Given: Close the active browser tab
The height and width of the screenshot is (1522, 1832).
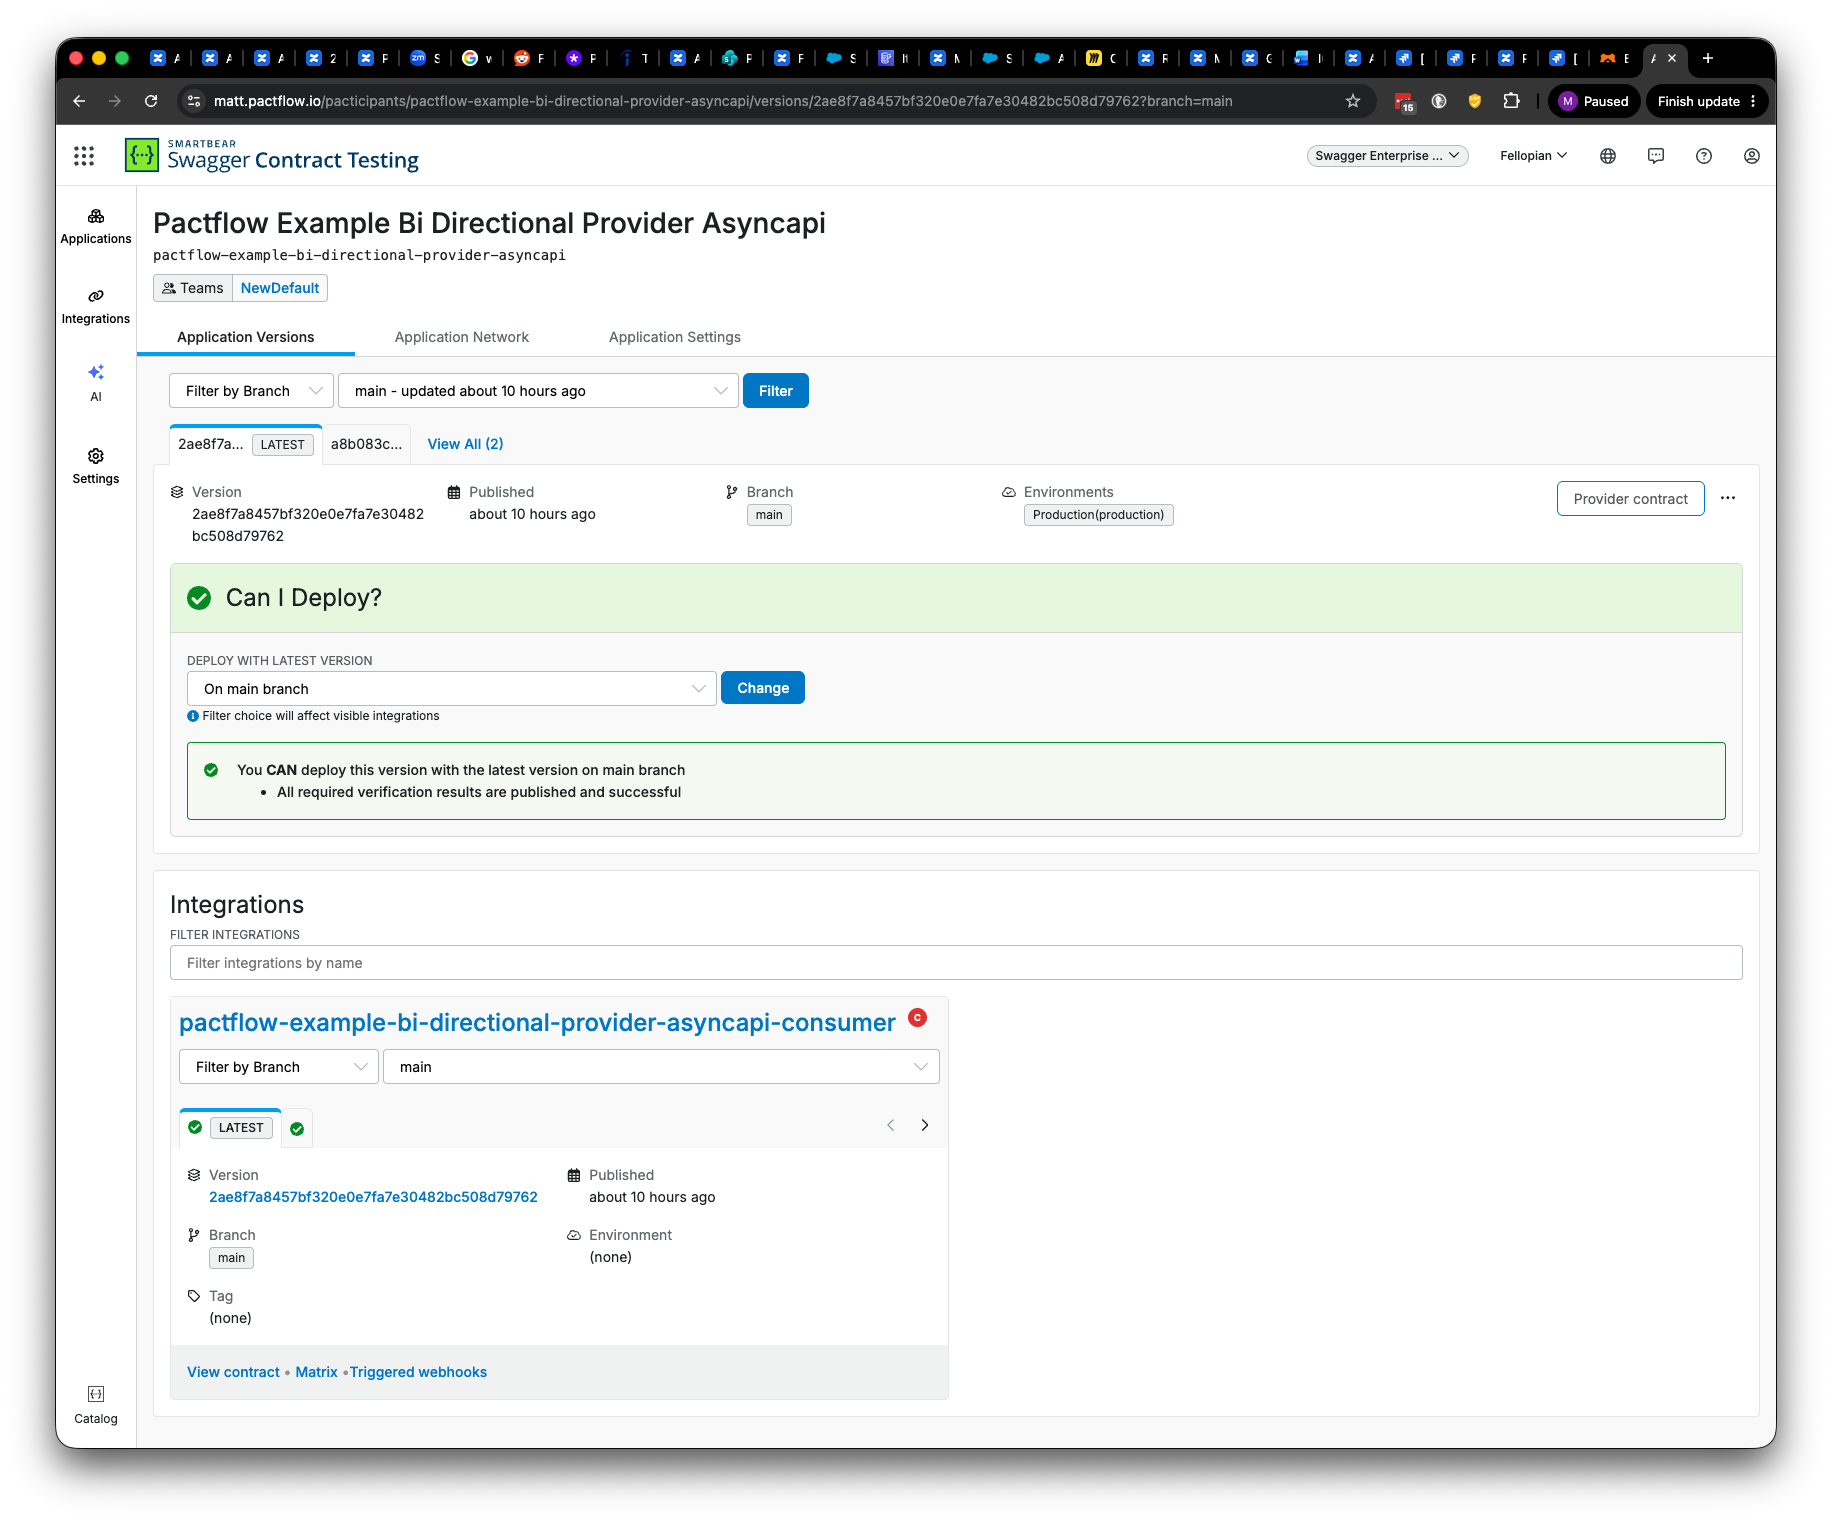Looking at the screenshot, I should (1672, 58).
